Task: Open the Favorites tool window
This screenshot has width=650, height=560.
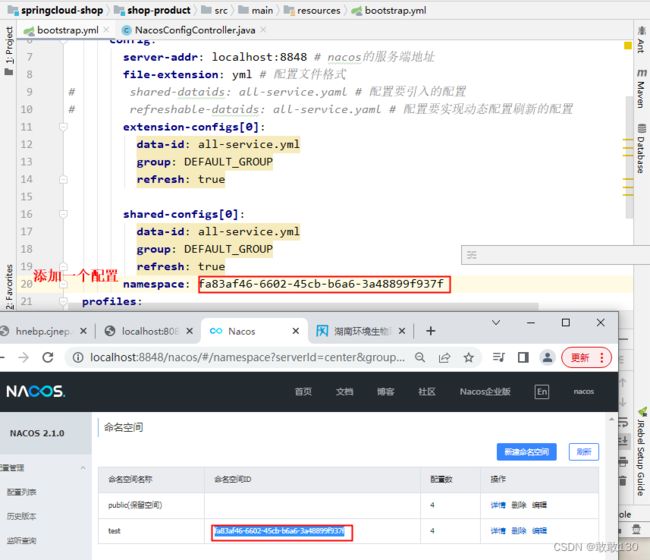Action: 9,288
